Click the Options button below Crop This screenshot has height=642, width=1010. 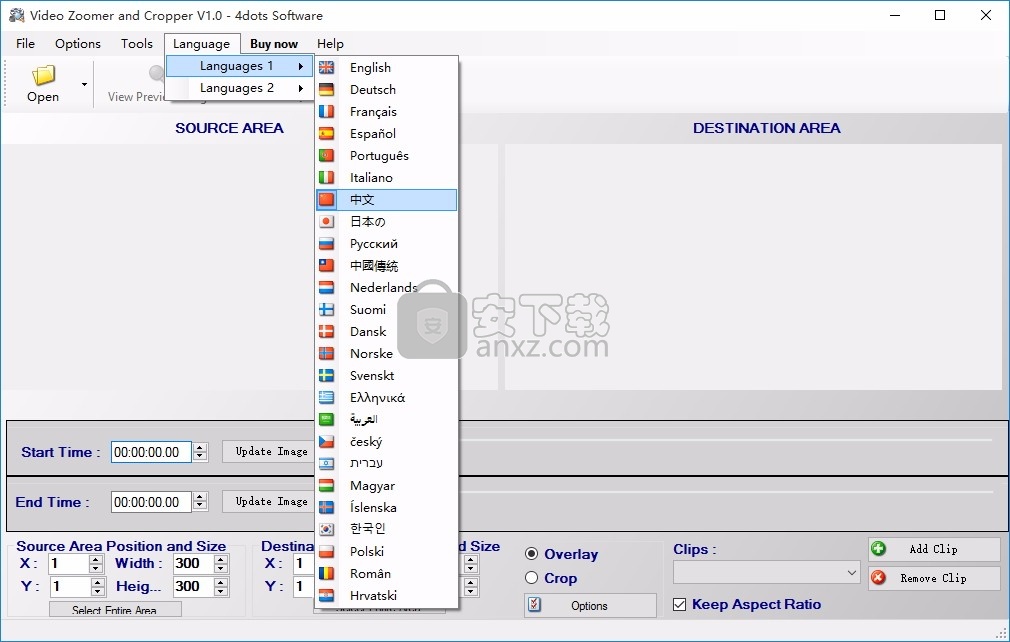pos(590,605)
